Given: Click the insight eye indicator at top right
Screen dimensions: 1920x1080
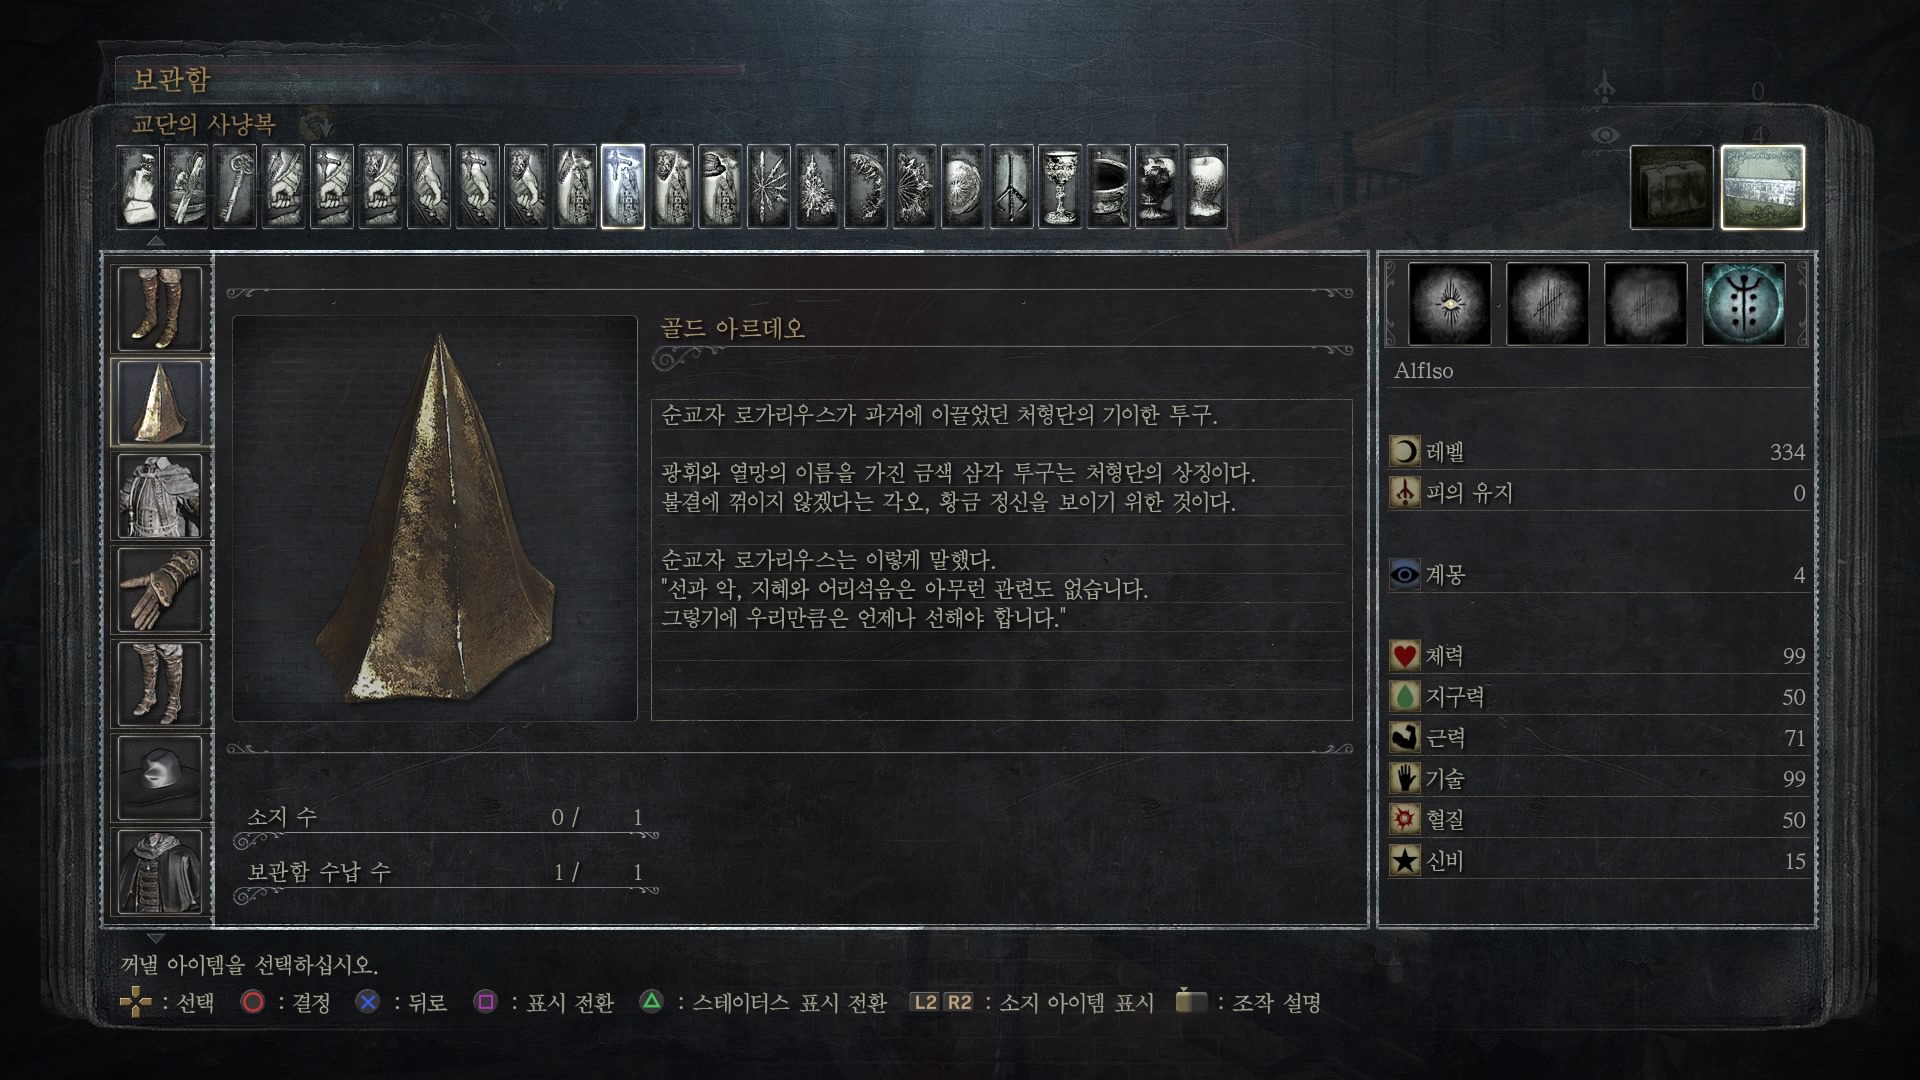Looking at the screenshot, I should tap(1605, 134).
